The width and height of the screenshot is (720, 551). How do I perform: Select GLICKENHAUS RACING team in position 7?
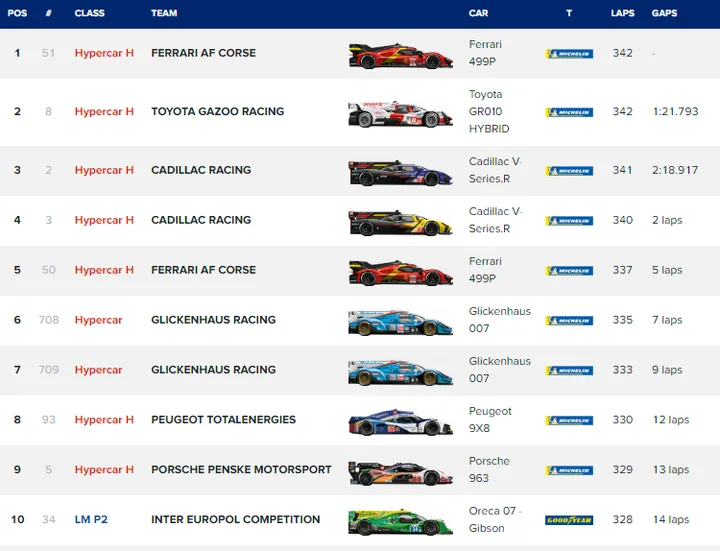pyautogui.click(x=214, y=370)
